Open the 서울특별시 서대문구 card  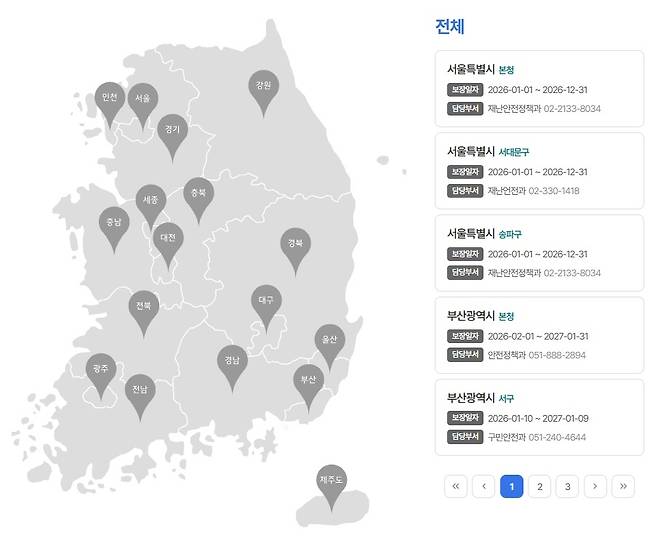click(539, 171)
